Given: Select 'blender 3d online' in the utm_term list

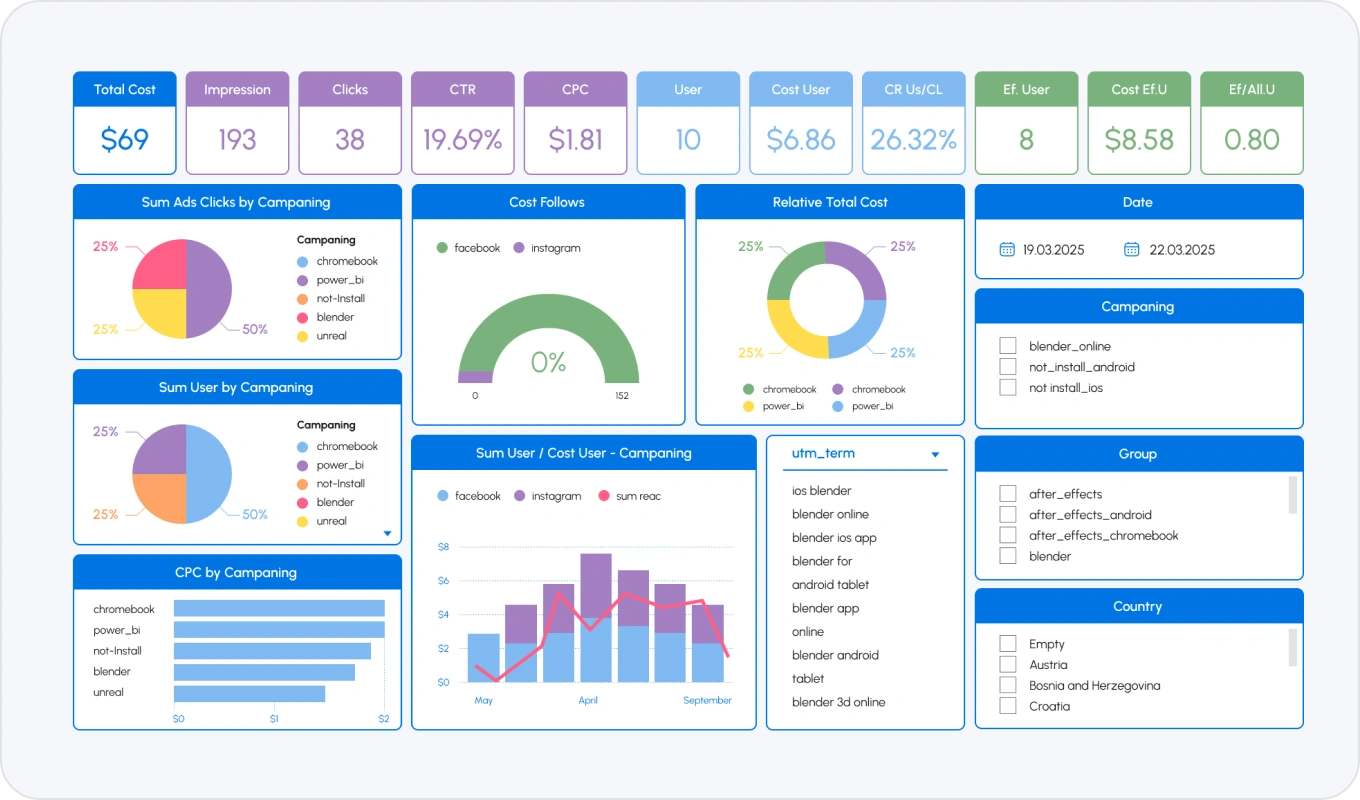Looking at the screenshot, I should [839, 702].
